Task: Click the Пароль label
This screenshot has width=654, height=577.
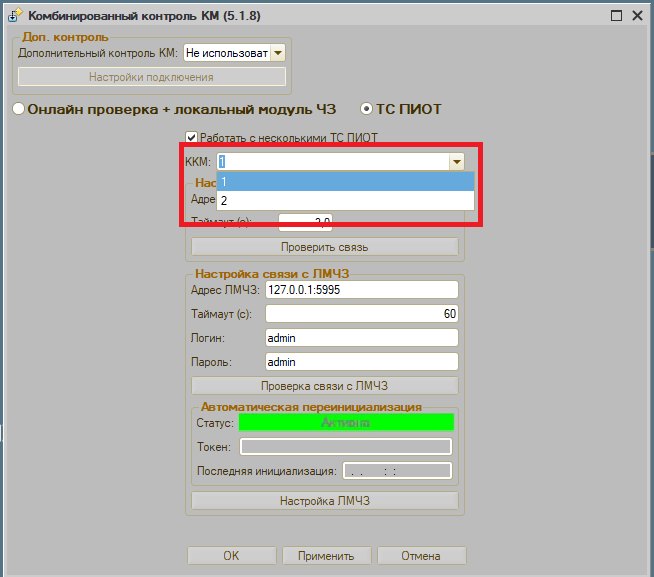Action: 211,362
